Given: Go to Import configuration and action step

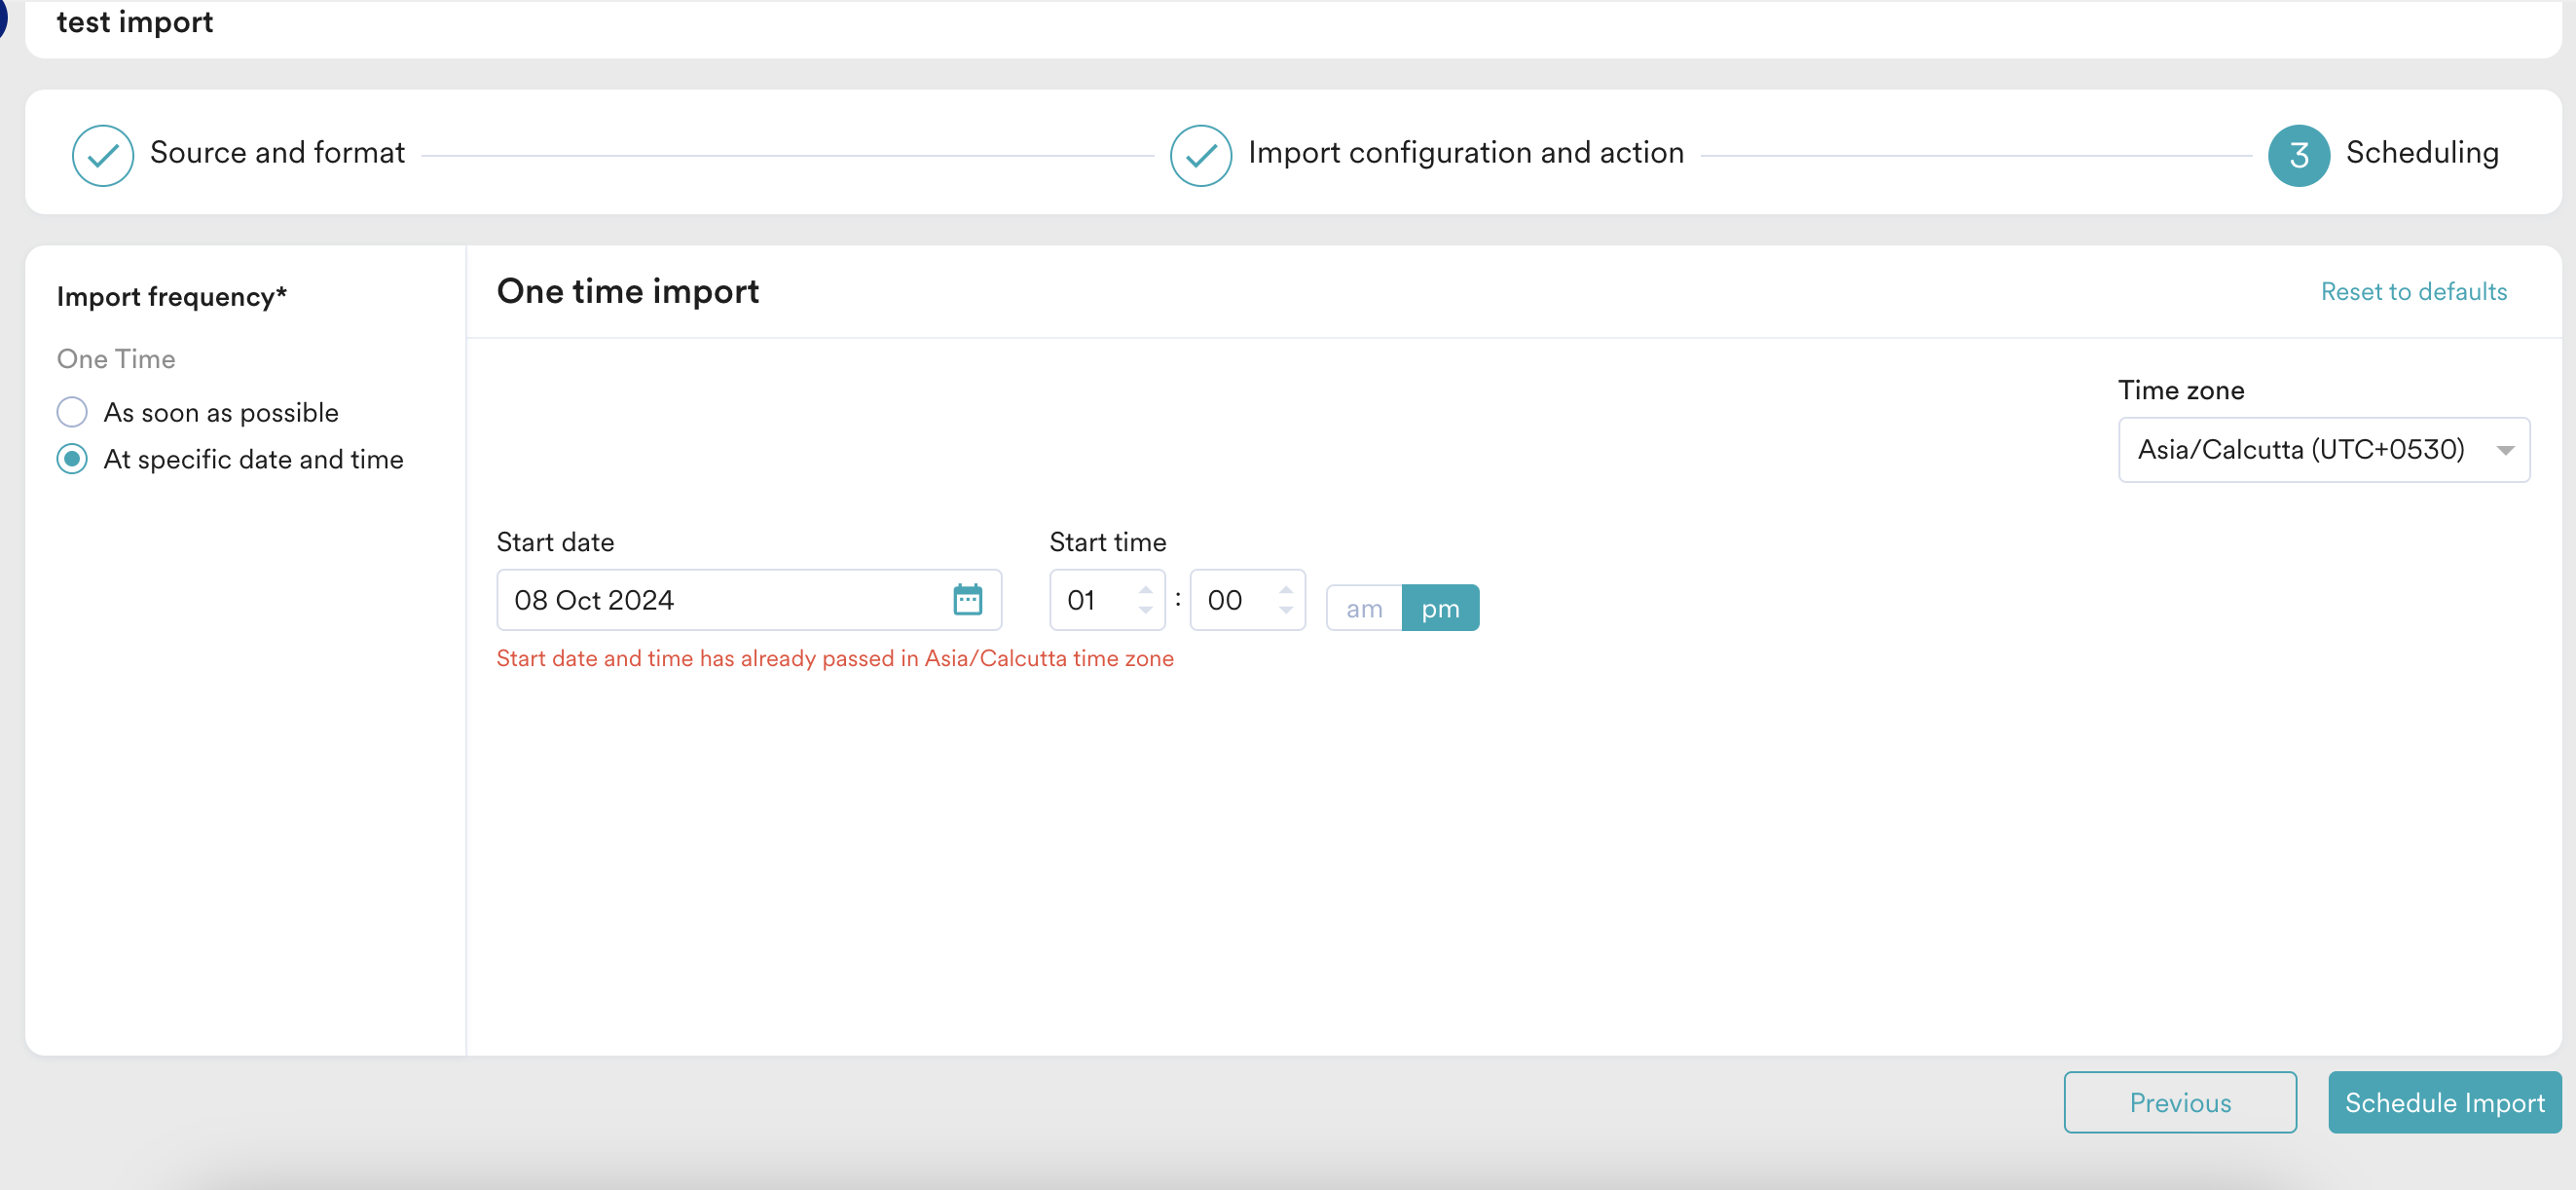Looking at the screenshot, I should click(x=1465, y=153).
